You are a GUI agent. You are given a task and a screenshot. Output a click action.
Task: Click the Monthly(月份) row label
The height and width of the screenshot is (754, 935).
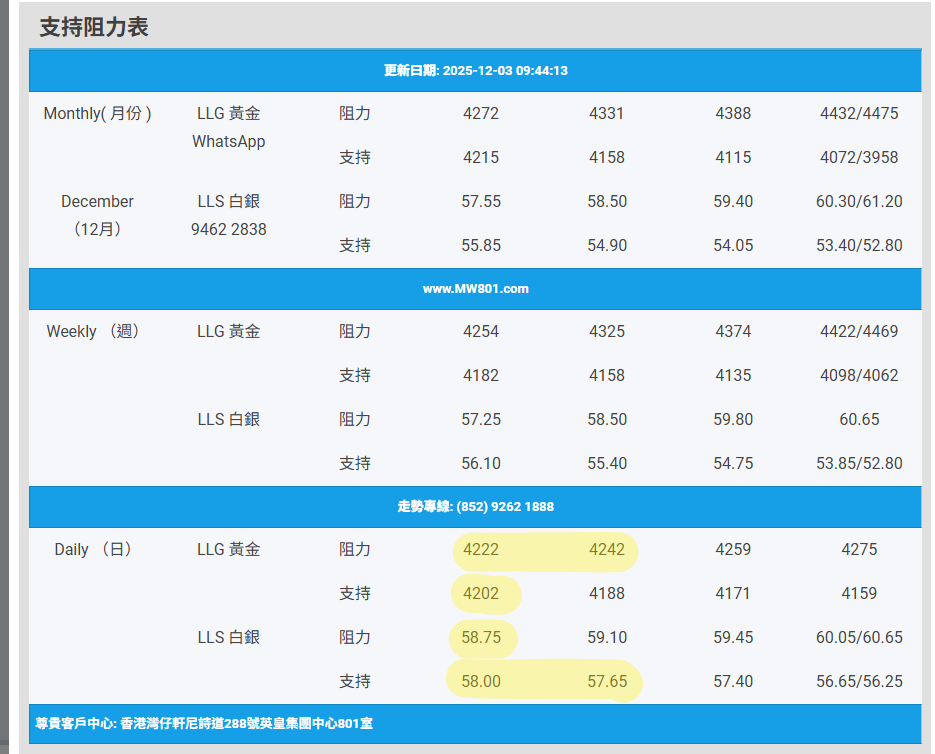point(97,114)
